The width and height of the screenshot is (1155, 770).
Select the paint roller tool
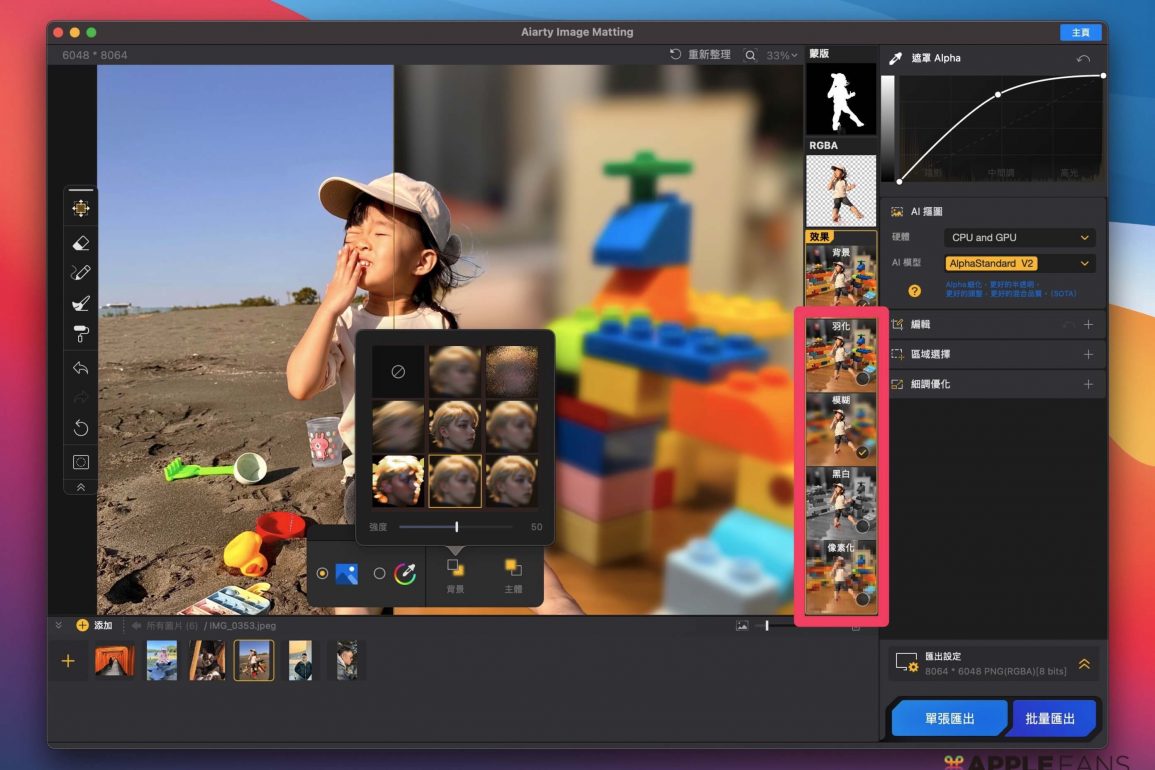[x=81, y=333]
